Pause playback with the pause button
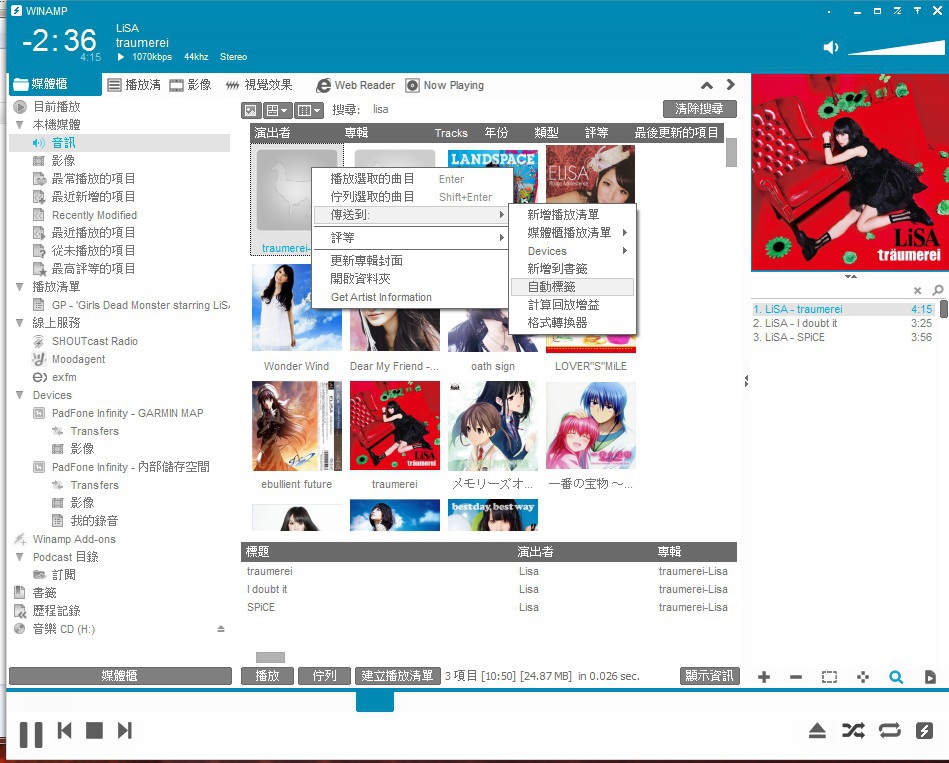The image size is (949, 763). tap(31, 734)
